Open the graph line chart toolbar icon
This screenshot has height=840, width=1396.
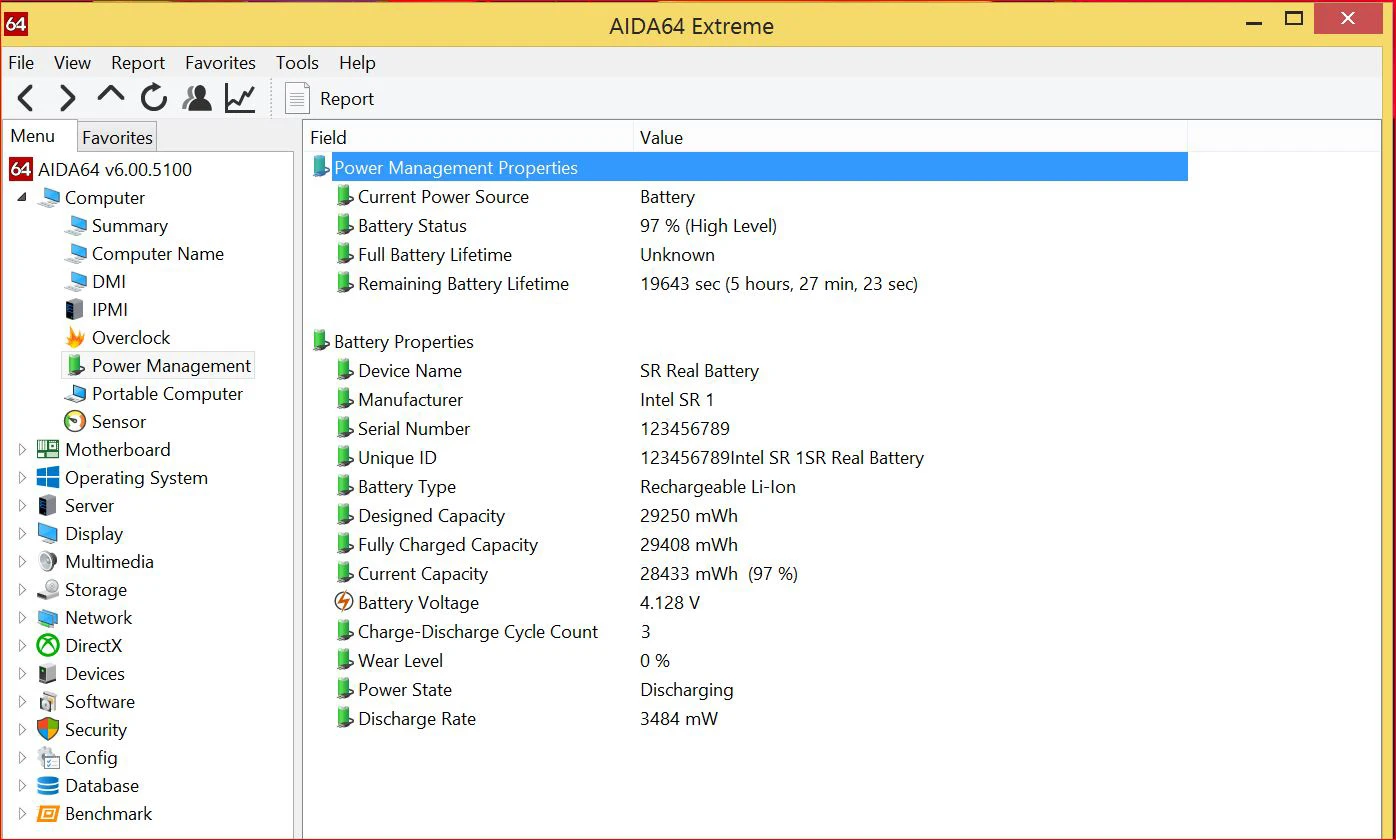[x=240, y=98]
